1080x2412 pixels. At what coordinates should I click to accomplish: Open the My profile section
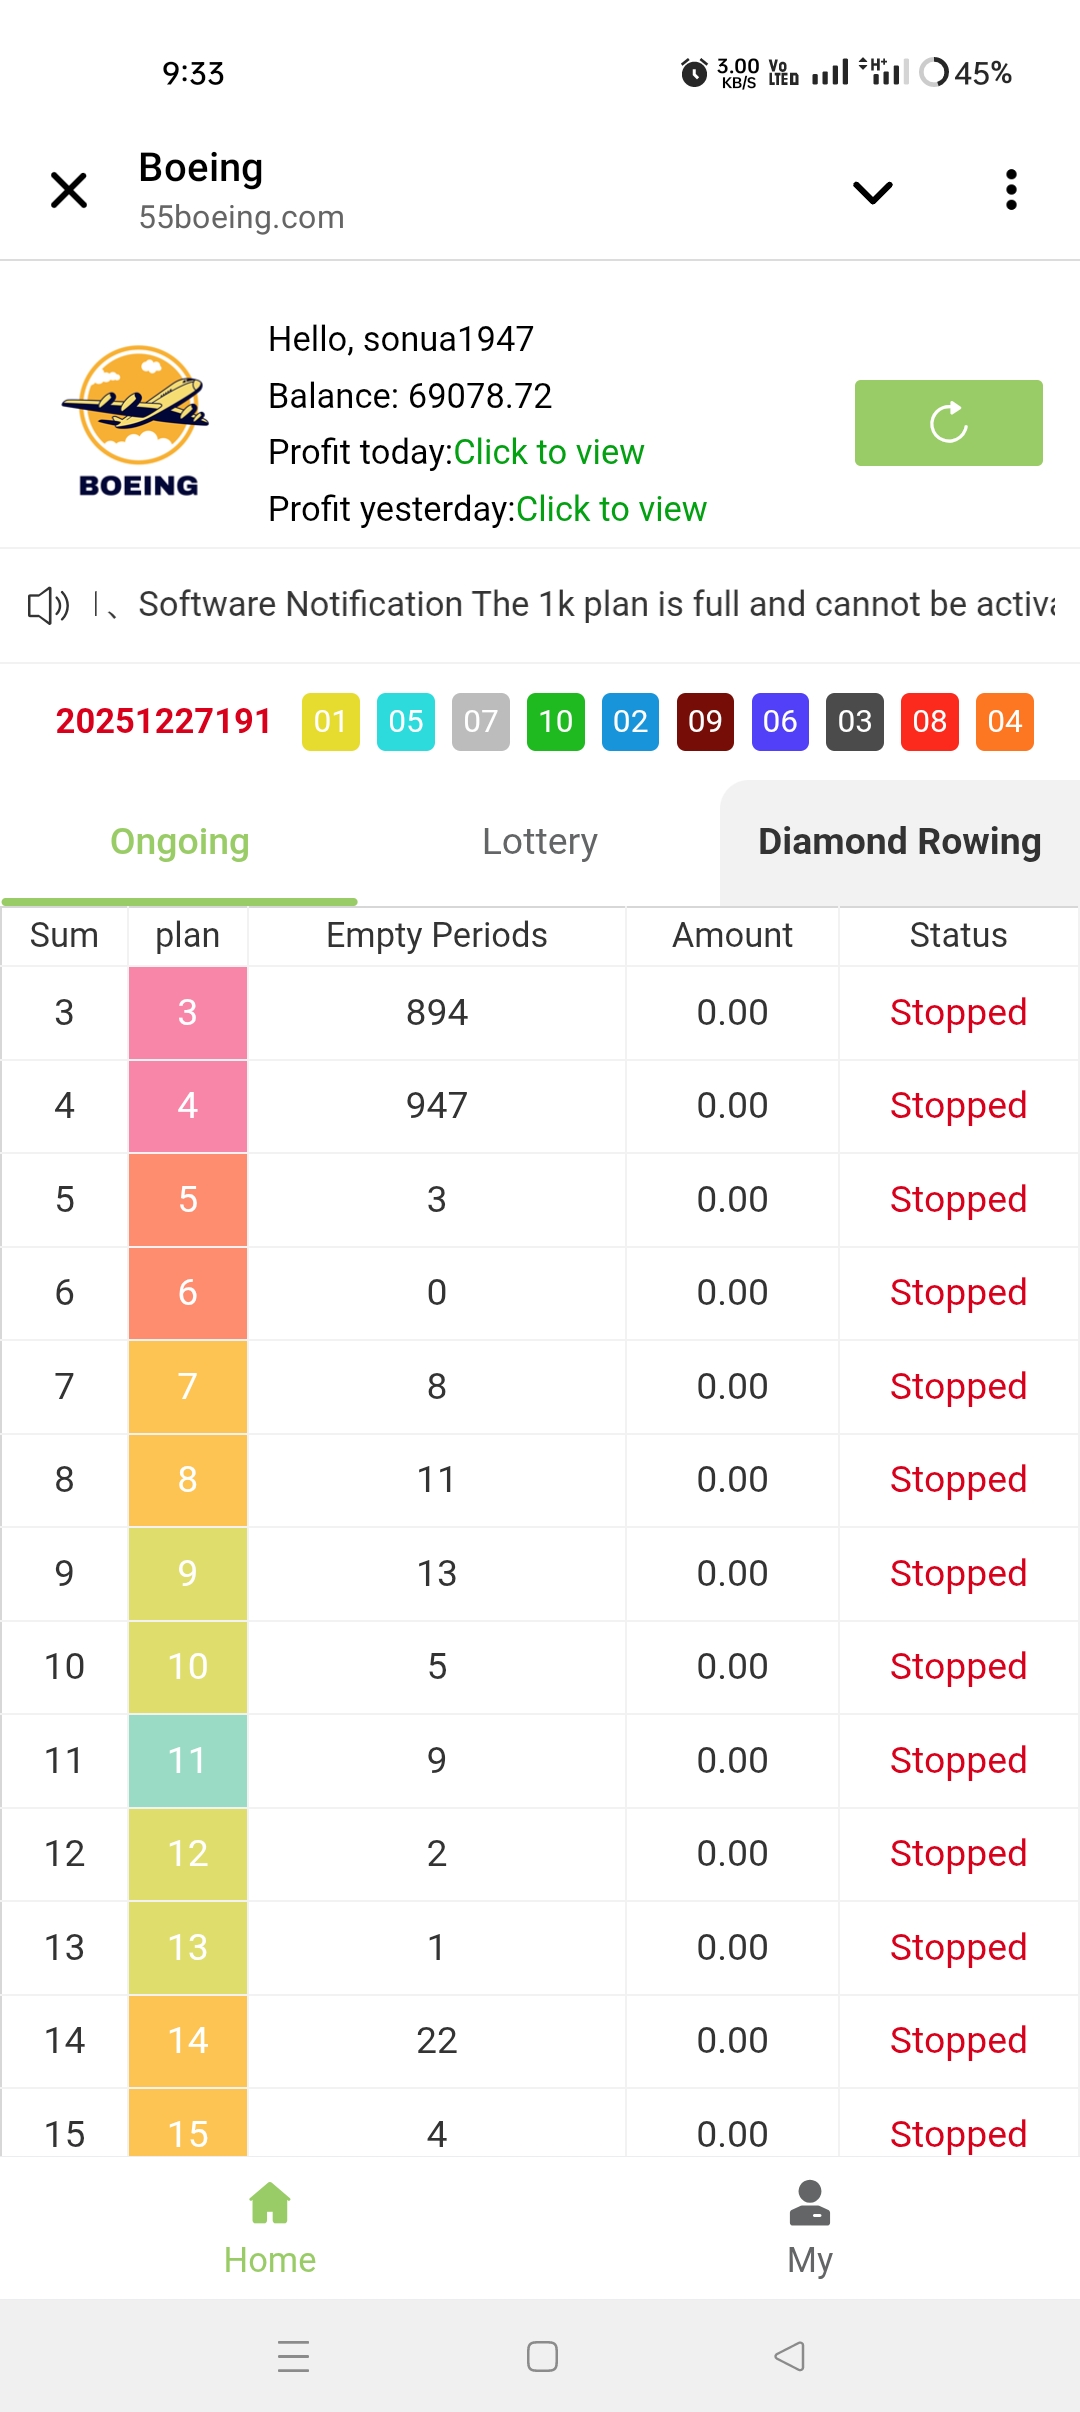[809, 2227]
